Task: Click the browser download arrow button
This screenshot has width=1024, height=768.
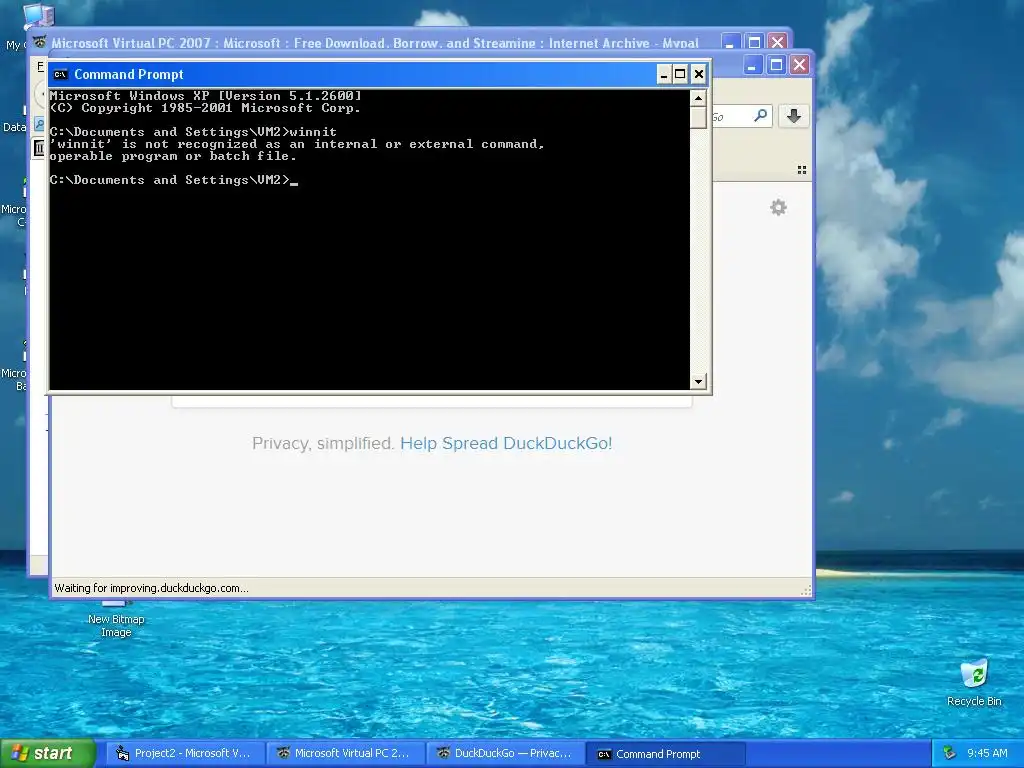Action: [793, 116]
